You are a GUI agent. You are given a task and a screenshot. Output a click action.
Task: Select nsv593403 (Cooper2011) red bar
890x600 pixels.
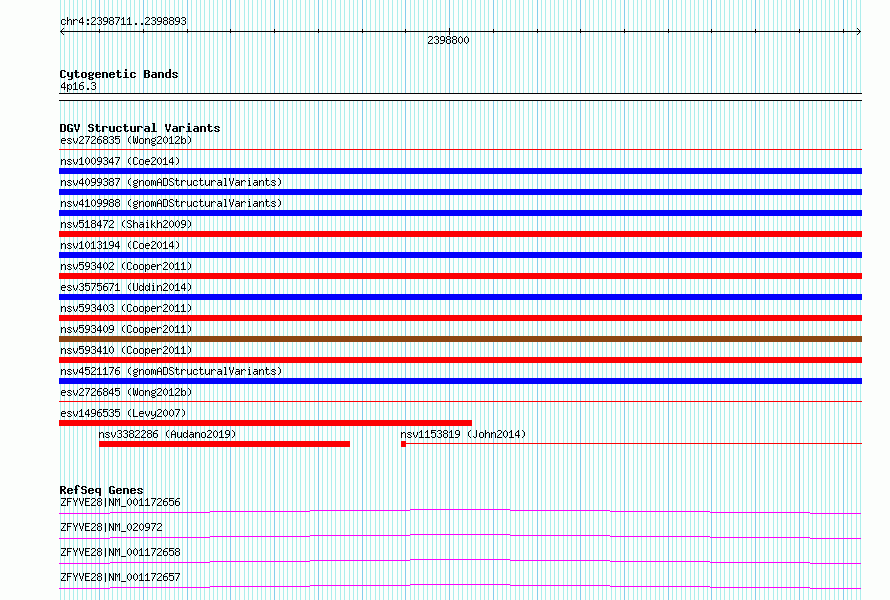[x=460, y=318]
